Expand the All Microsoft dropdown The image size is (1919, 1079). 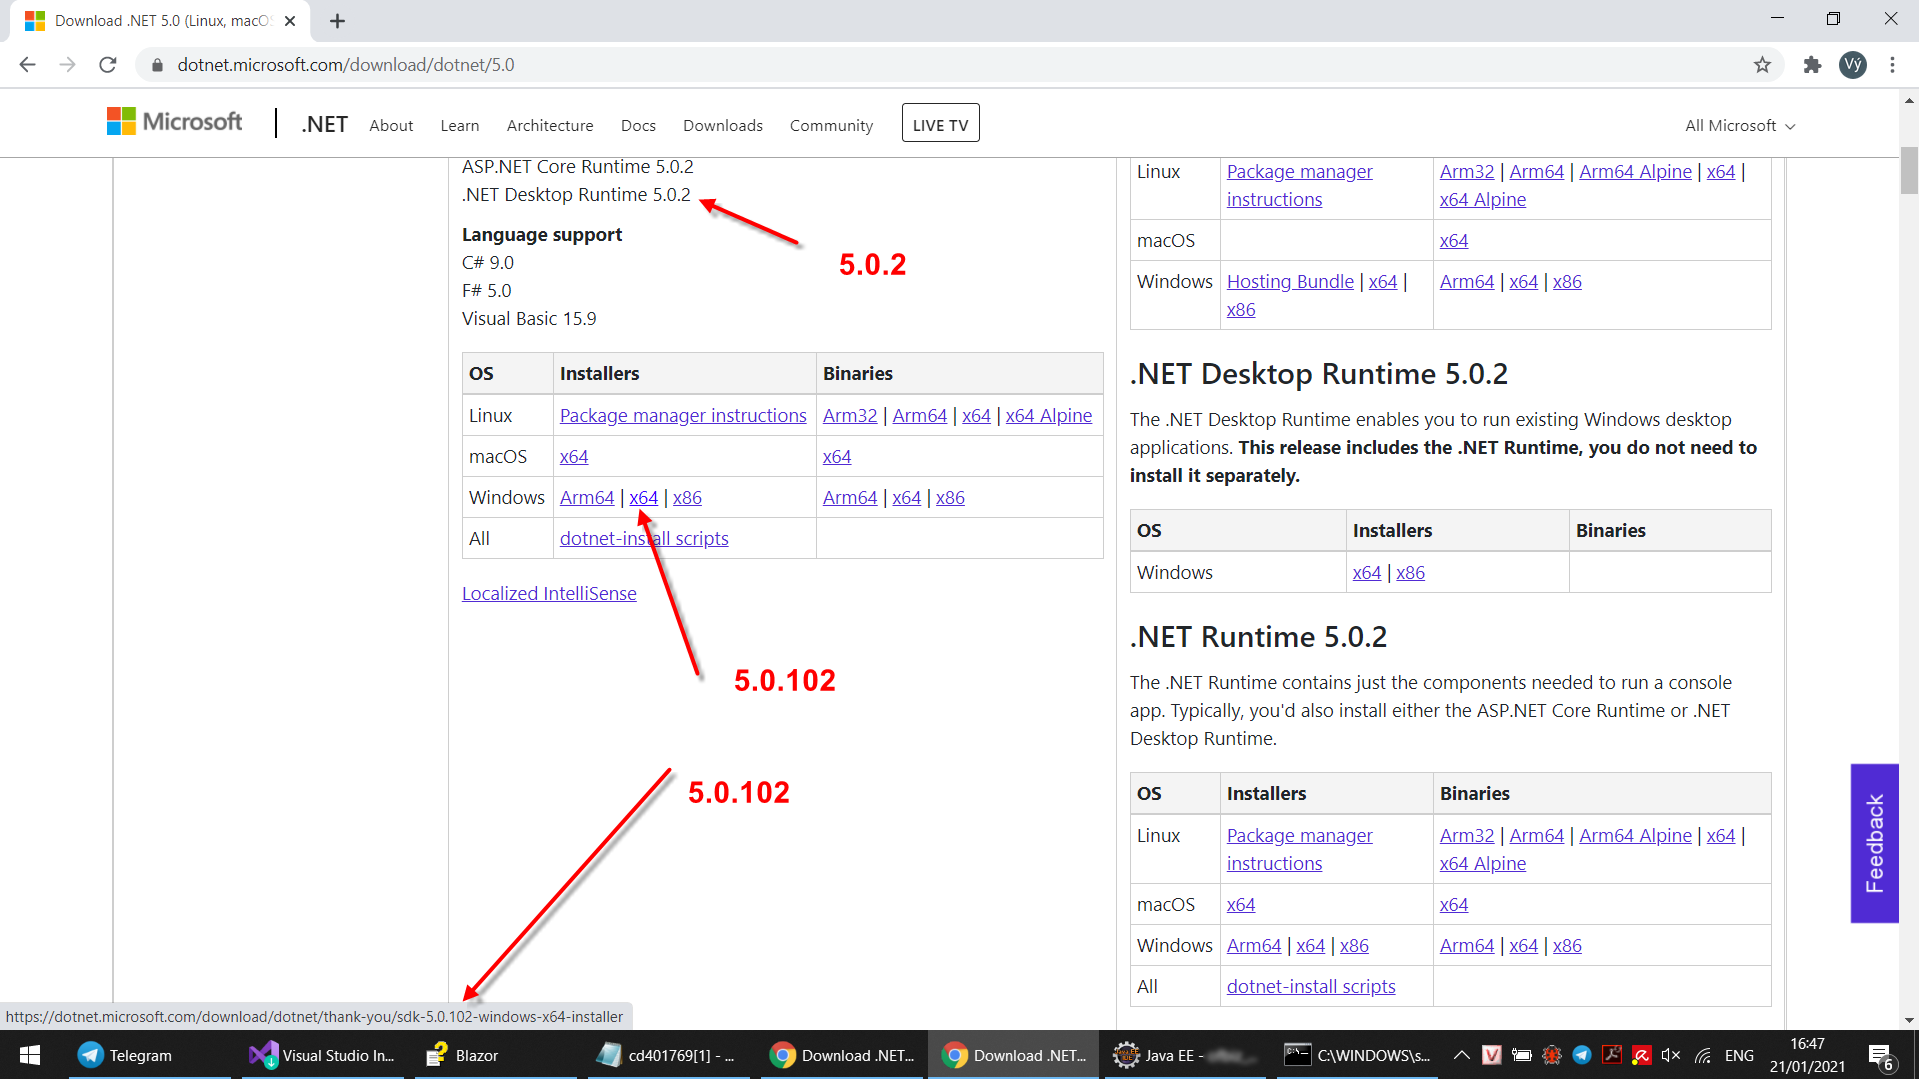tap(1738, 125)
